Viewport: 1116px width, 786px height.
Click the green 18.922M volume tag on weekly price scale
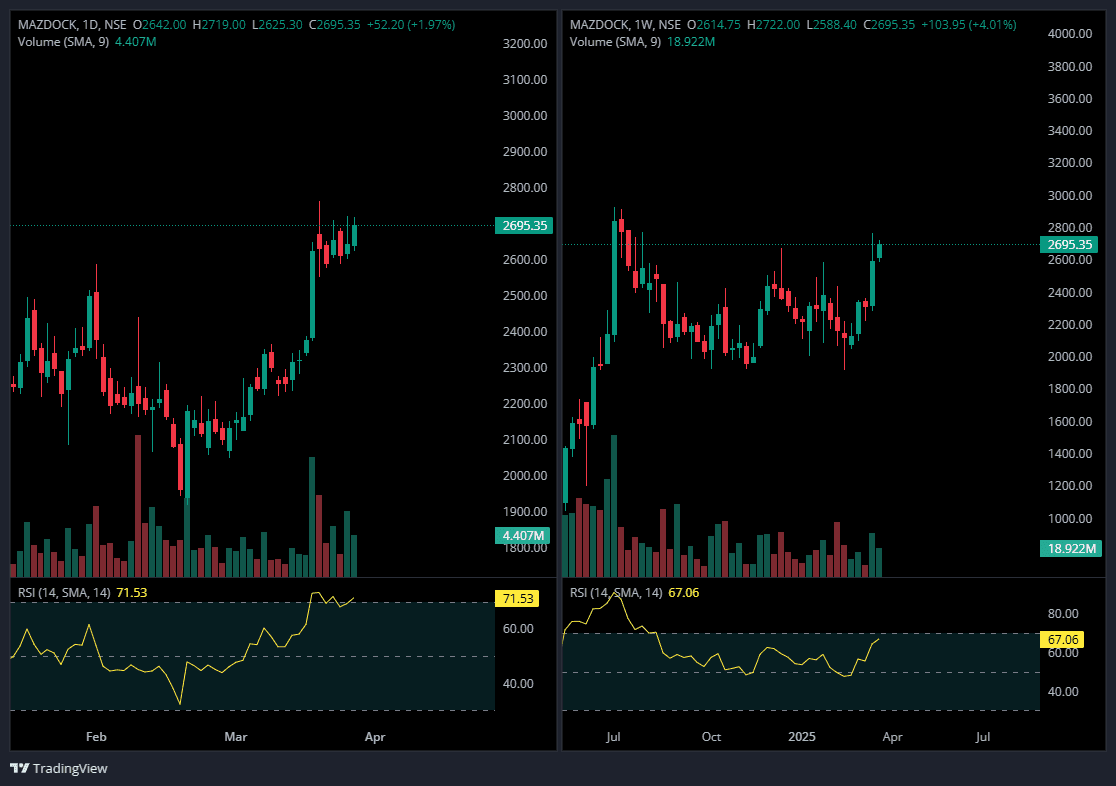pos(1070,548)
